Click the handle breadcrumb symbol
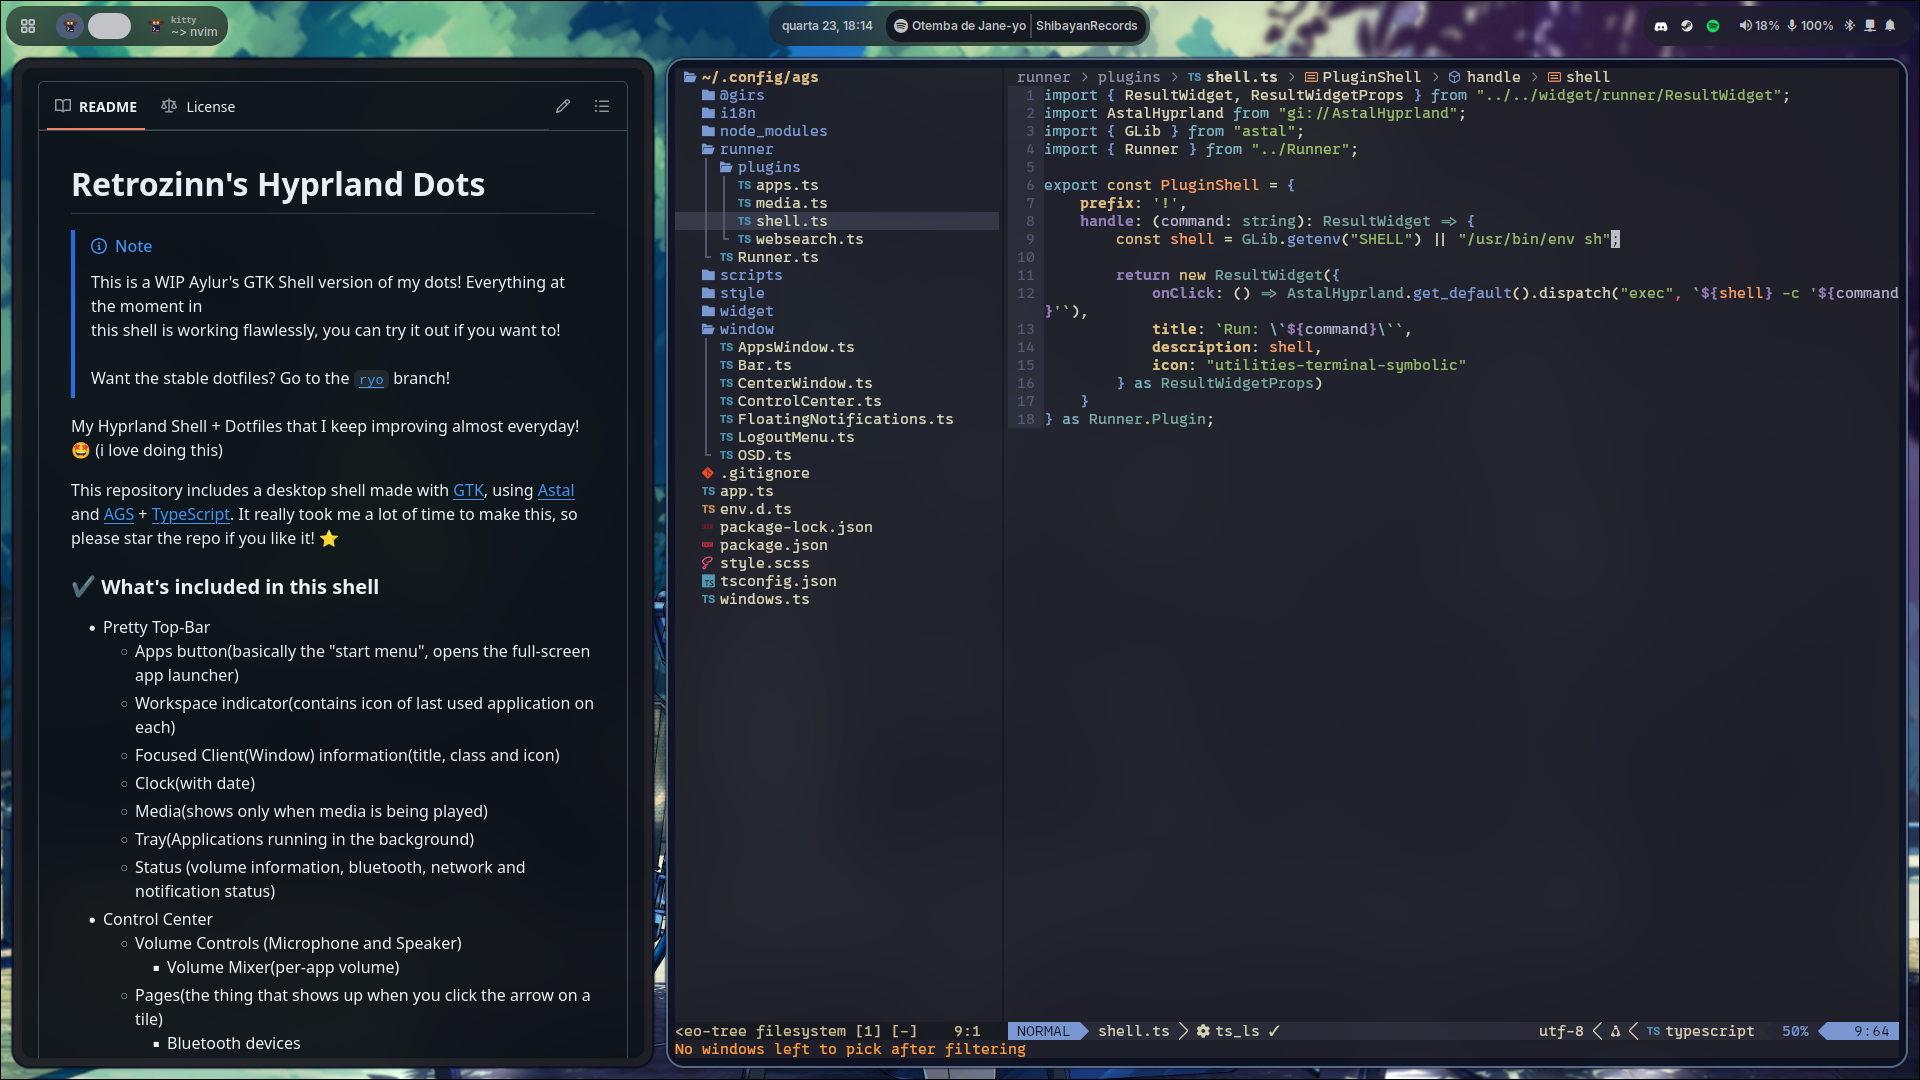Screen dimensions: 1920x1080 pyautogui.click(x=1484, y=77)
